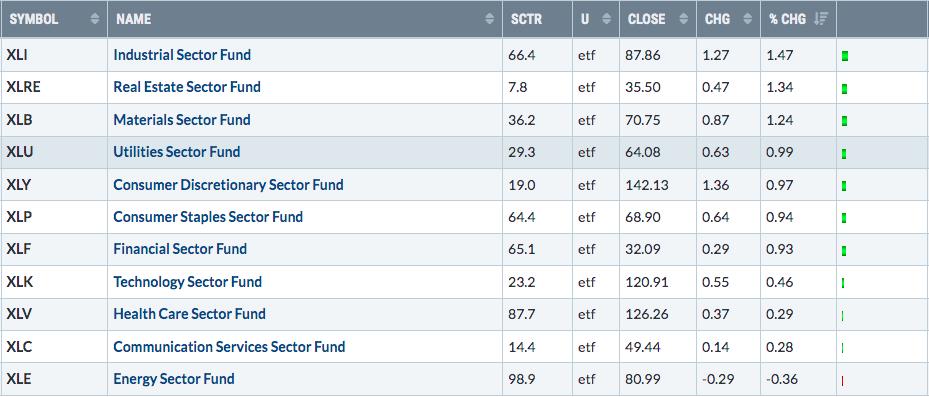Toggle % CHG descending sort icon

click(x=821, y=19)
